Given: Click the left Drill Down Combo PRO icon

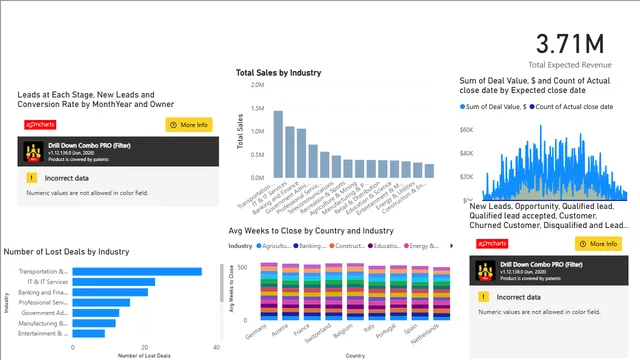Looking at the screenshot, I should 33,152.
